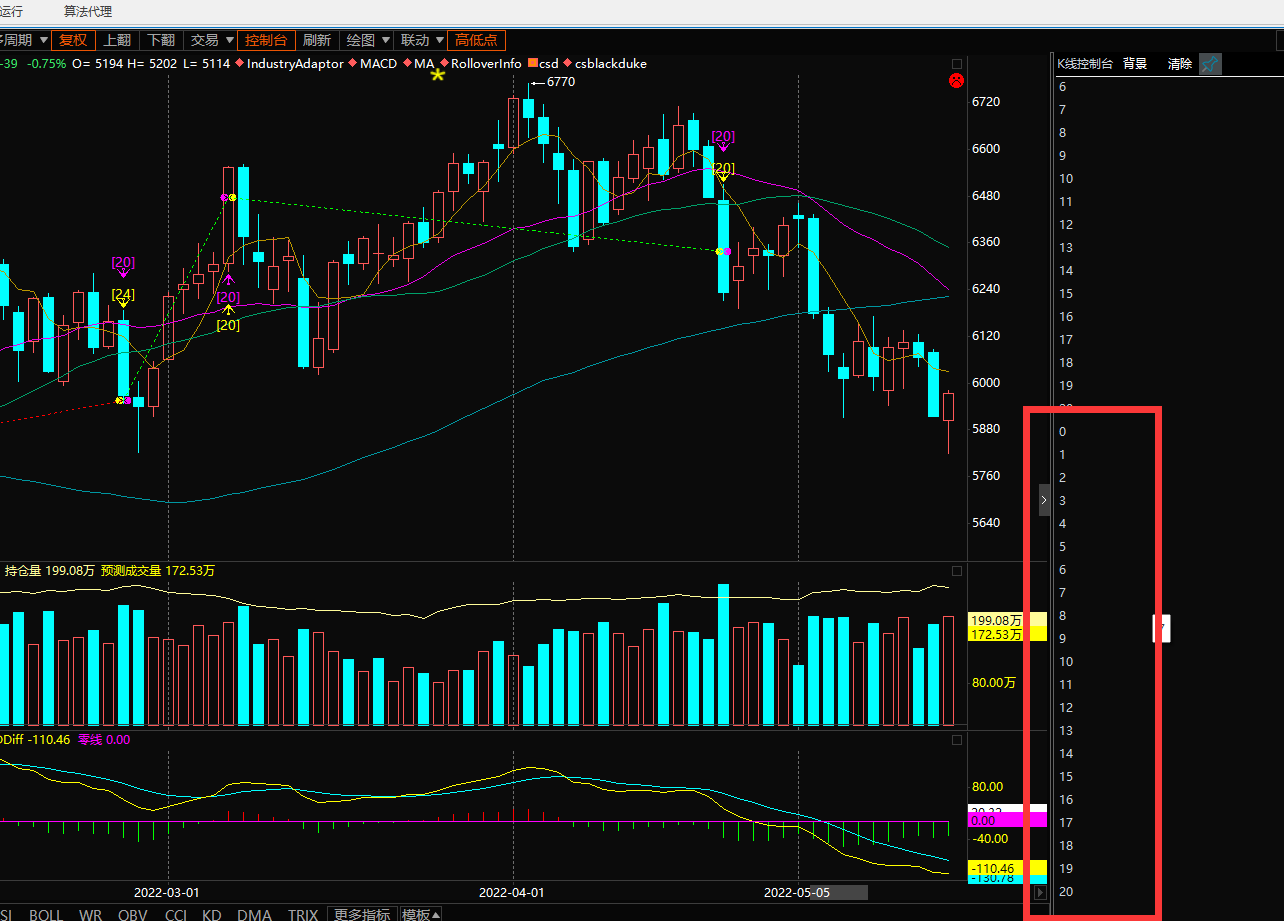1284x921 pixels.
Task: Click the small square box in price chart corner
Action: coord(956,64)
